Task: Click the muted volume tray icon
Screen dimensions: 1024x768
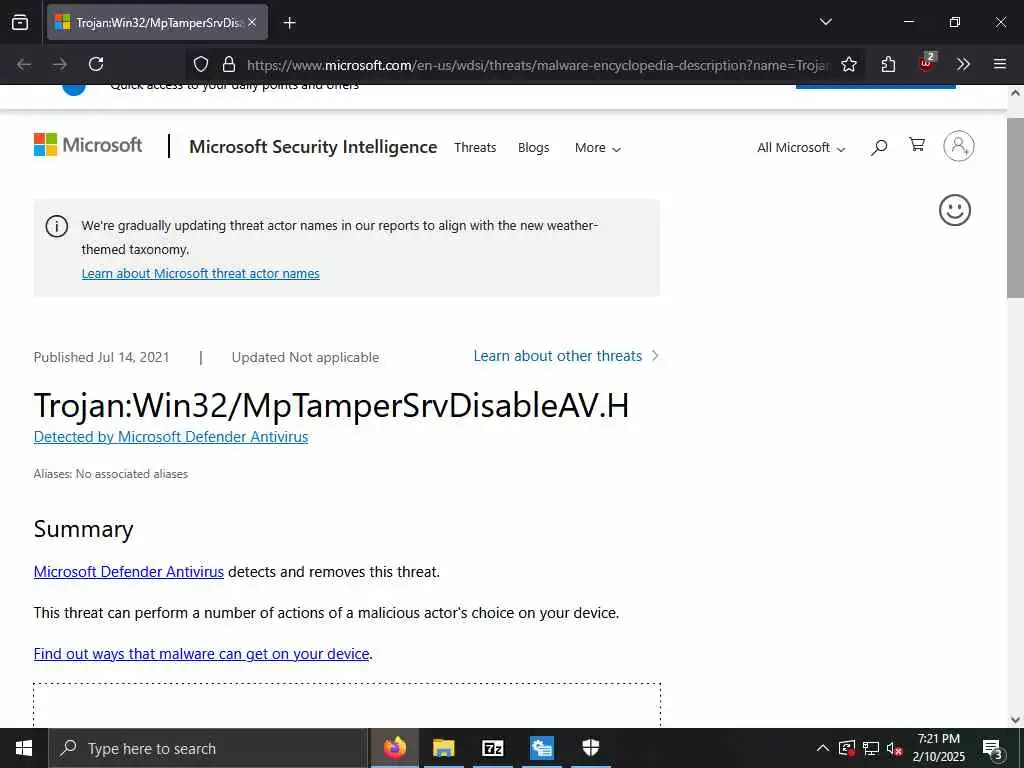Action: click(x=894, y=748)
